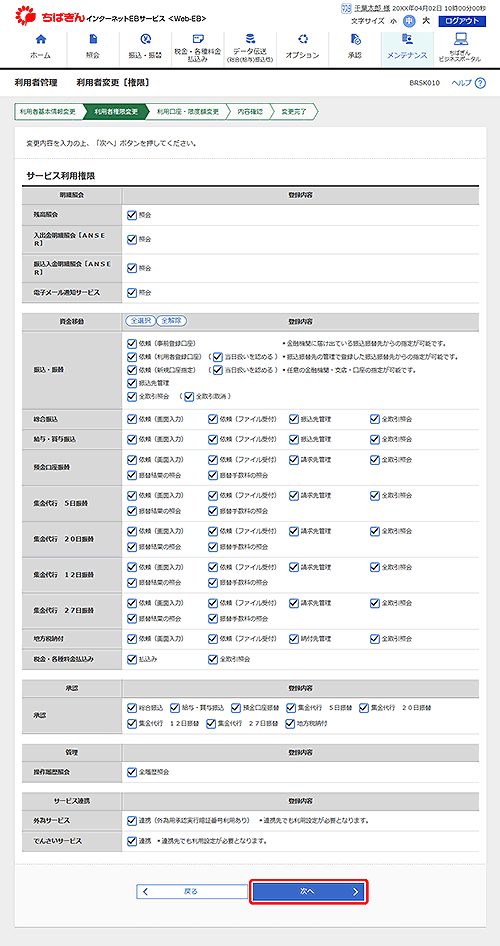Open the 振込・振替 transfer icon
The image size is (500, 946).
click(145, 40)
